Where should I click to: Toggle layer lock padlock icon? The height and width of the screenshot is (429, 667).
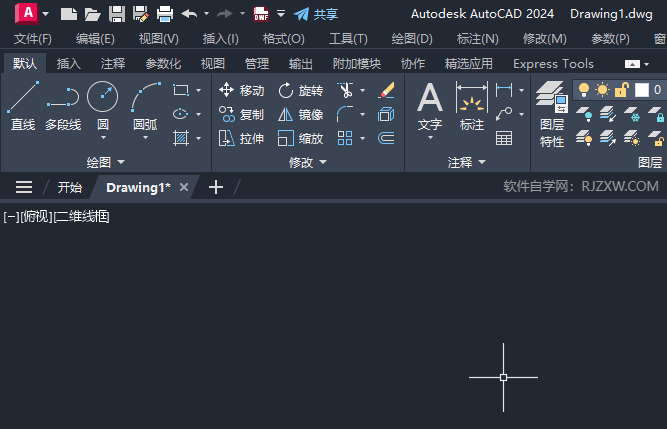[x=621, y=90]
